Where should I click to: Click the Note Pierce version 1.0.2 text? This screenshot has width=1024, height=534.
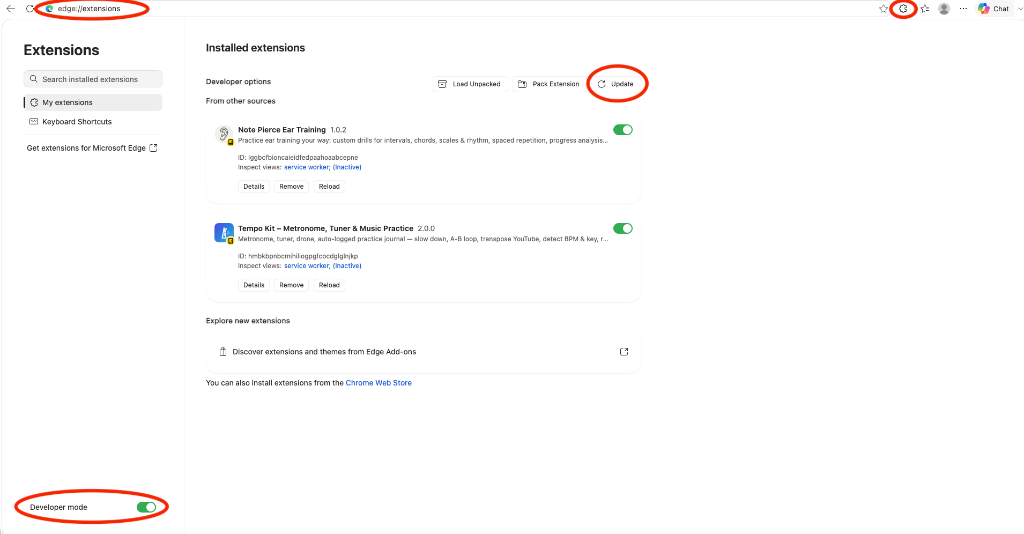[338, 130]
